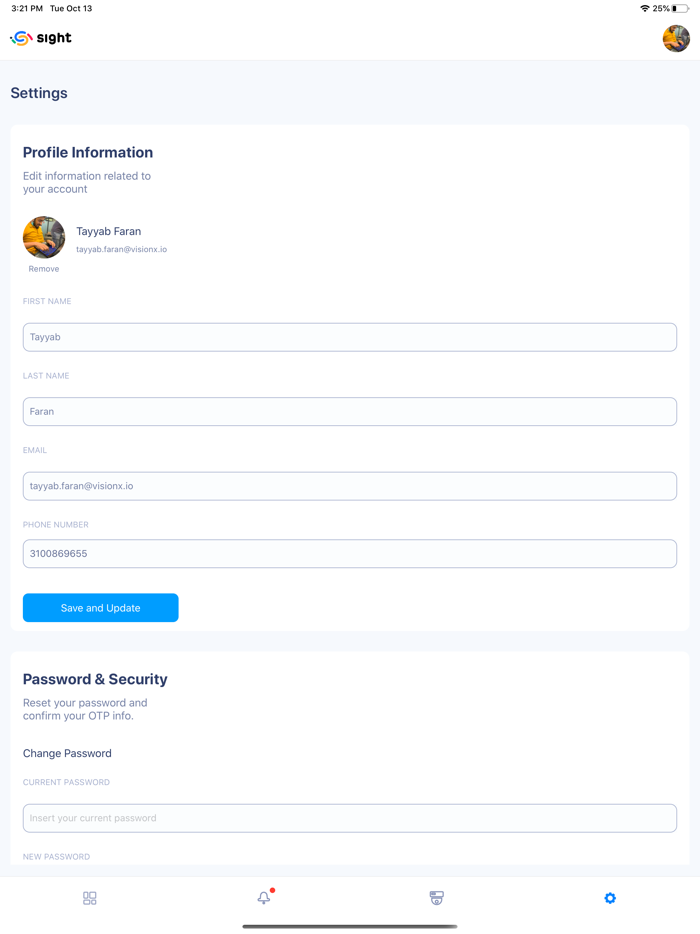Open the notifications bell tab
700x934 pixels.
264,898
